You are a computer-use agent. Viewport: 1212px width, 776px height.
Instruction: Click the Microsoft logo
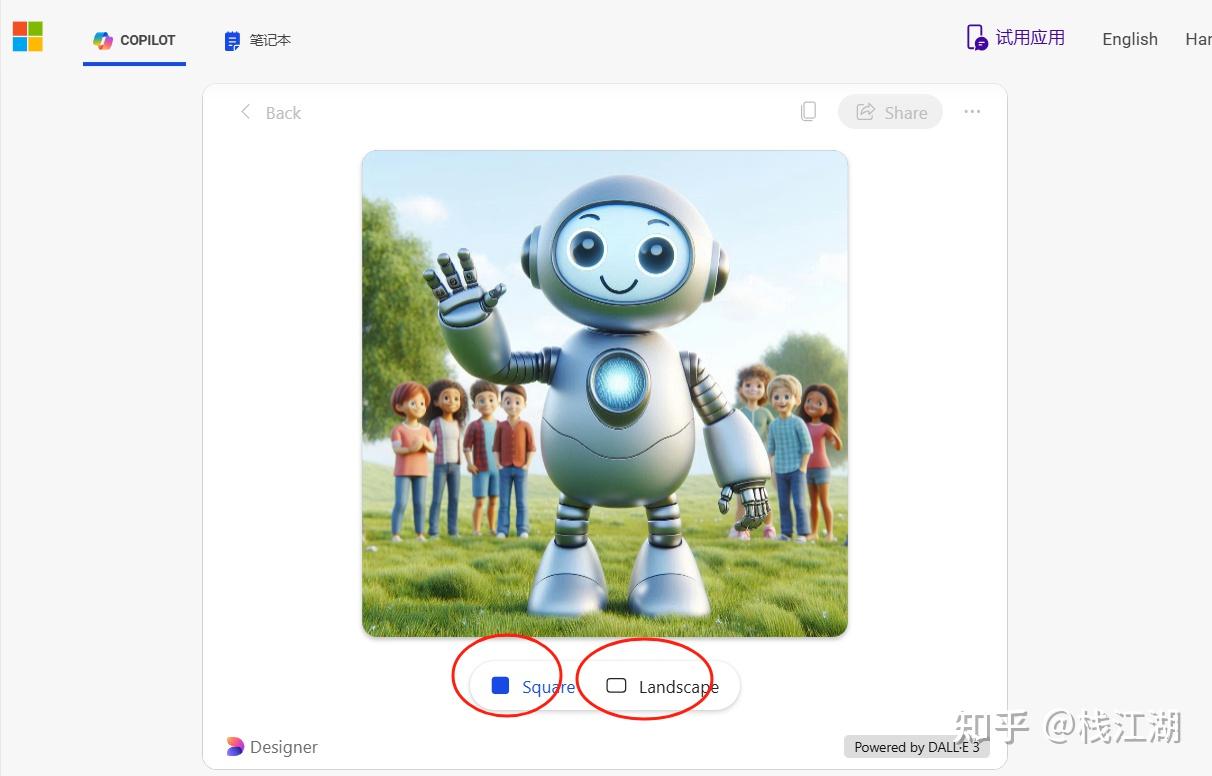click(28, 37)
